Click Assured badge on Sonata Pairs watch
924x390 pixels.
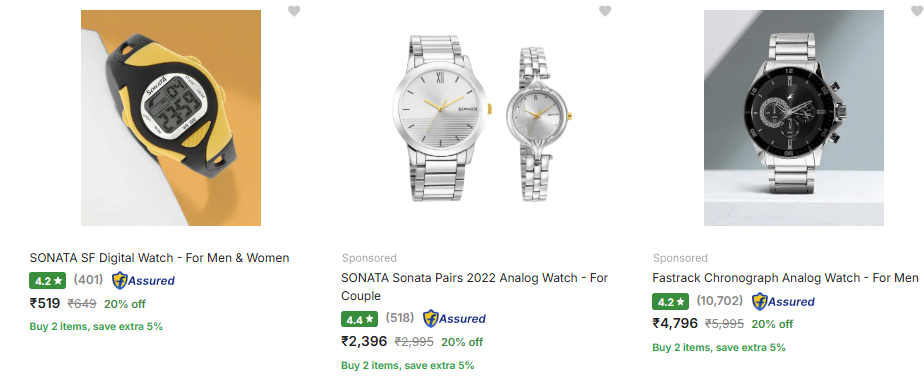454,319
